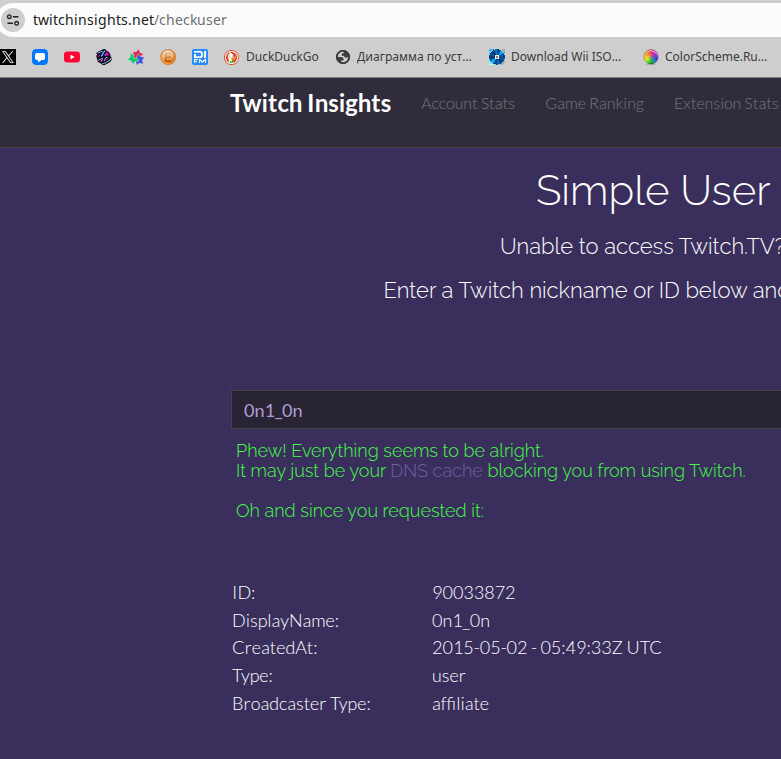The height and width of the screenshot is (759, 781).
Task: Click the 'Oh and since you requested it:' text
Action: 360,511
